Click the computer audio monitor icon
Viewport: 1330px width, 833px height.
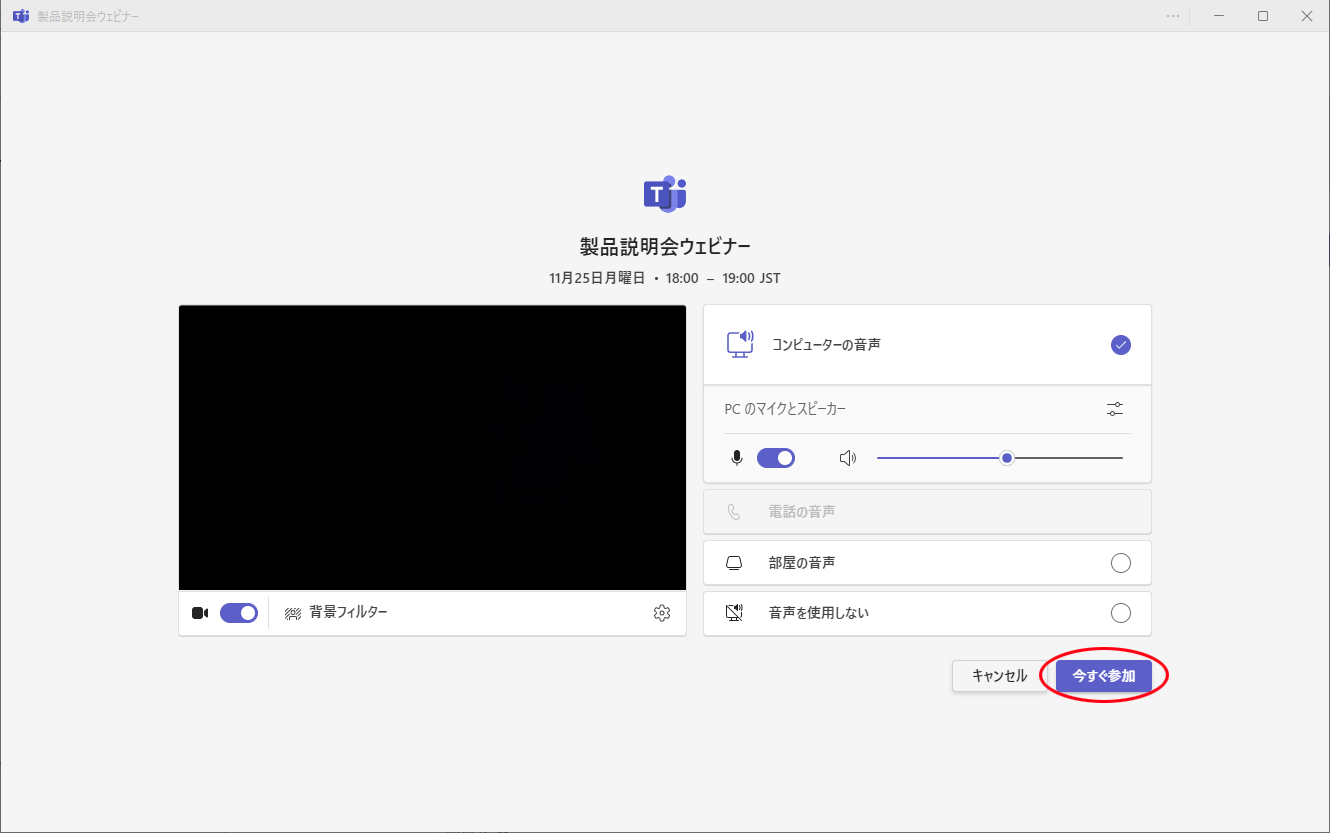[x=740, y=344]
